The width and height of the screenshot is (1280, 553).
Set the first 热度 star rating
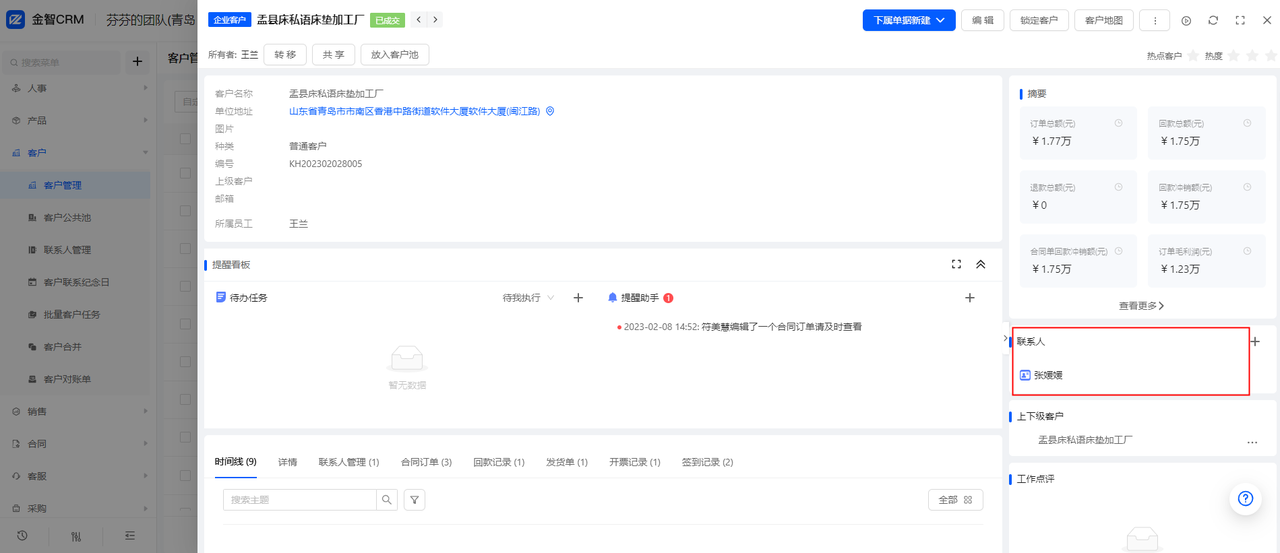click(1233, 56)
